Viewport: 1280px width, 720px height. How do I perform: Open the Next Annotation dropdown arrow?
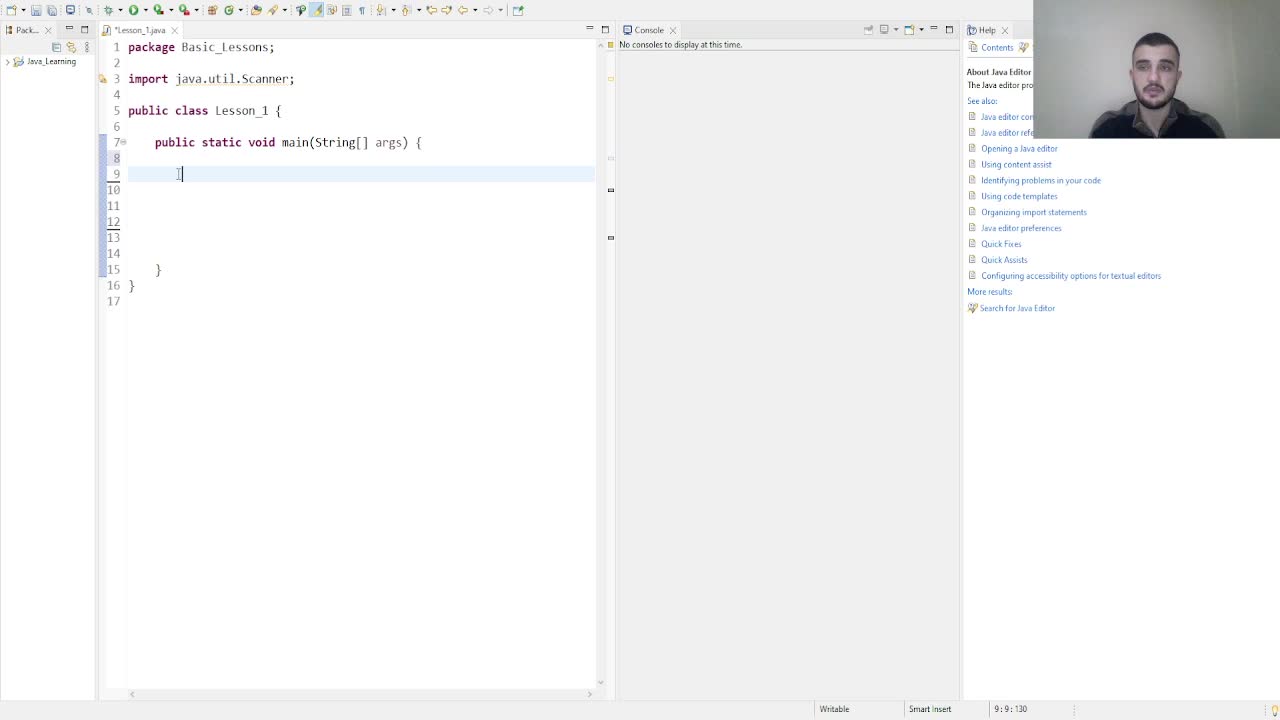click(393, 10)
